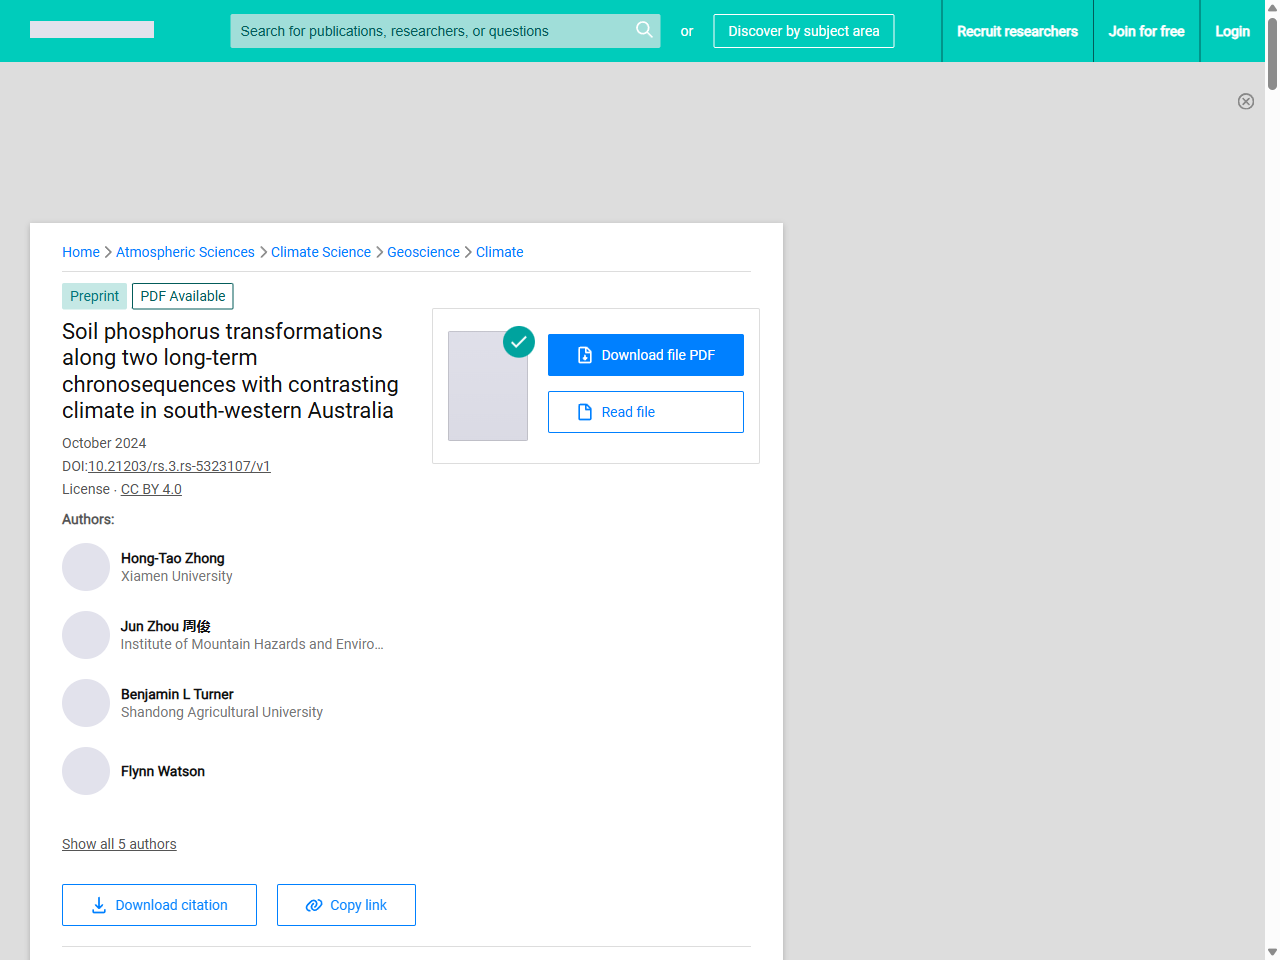Click the page vertical scrollbar thumb
This screenshot has height=960, width=1280.
1272,52
